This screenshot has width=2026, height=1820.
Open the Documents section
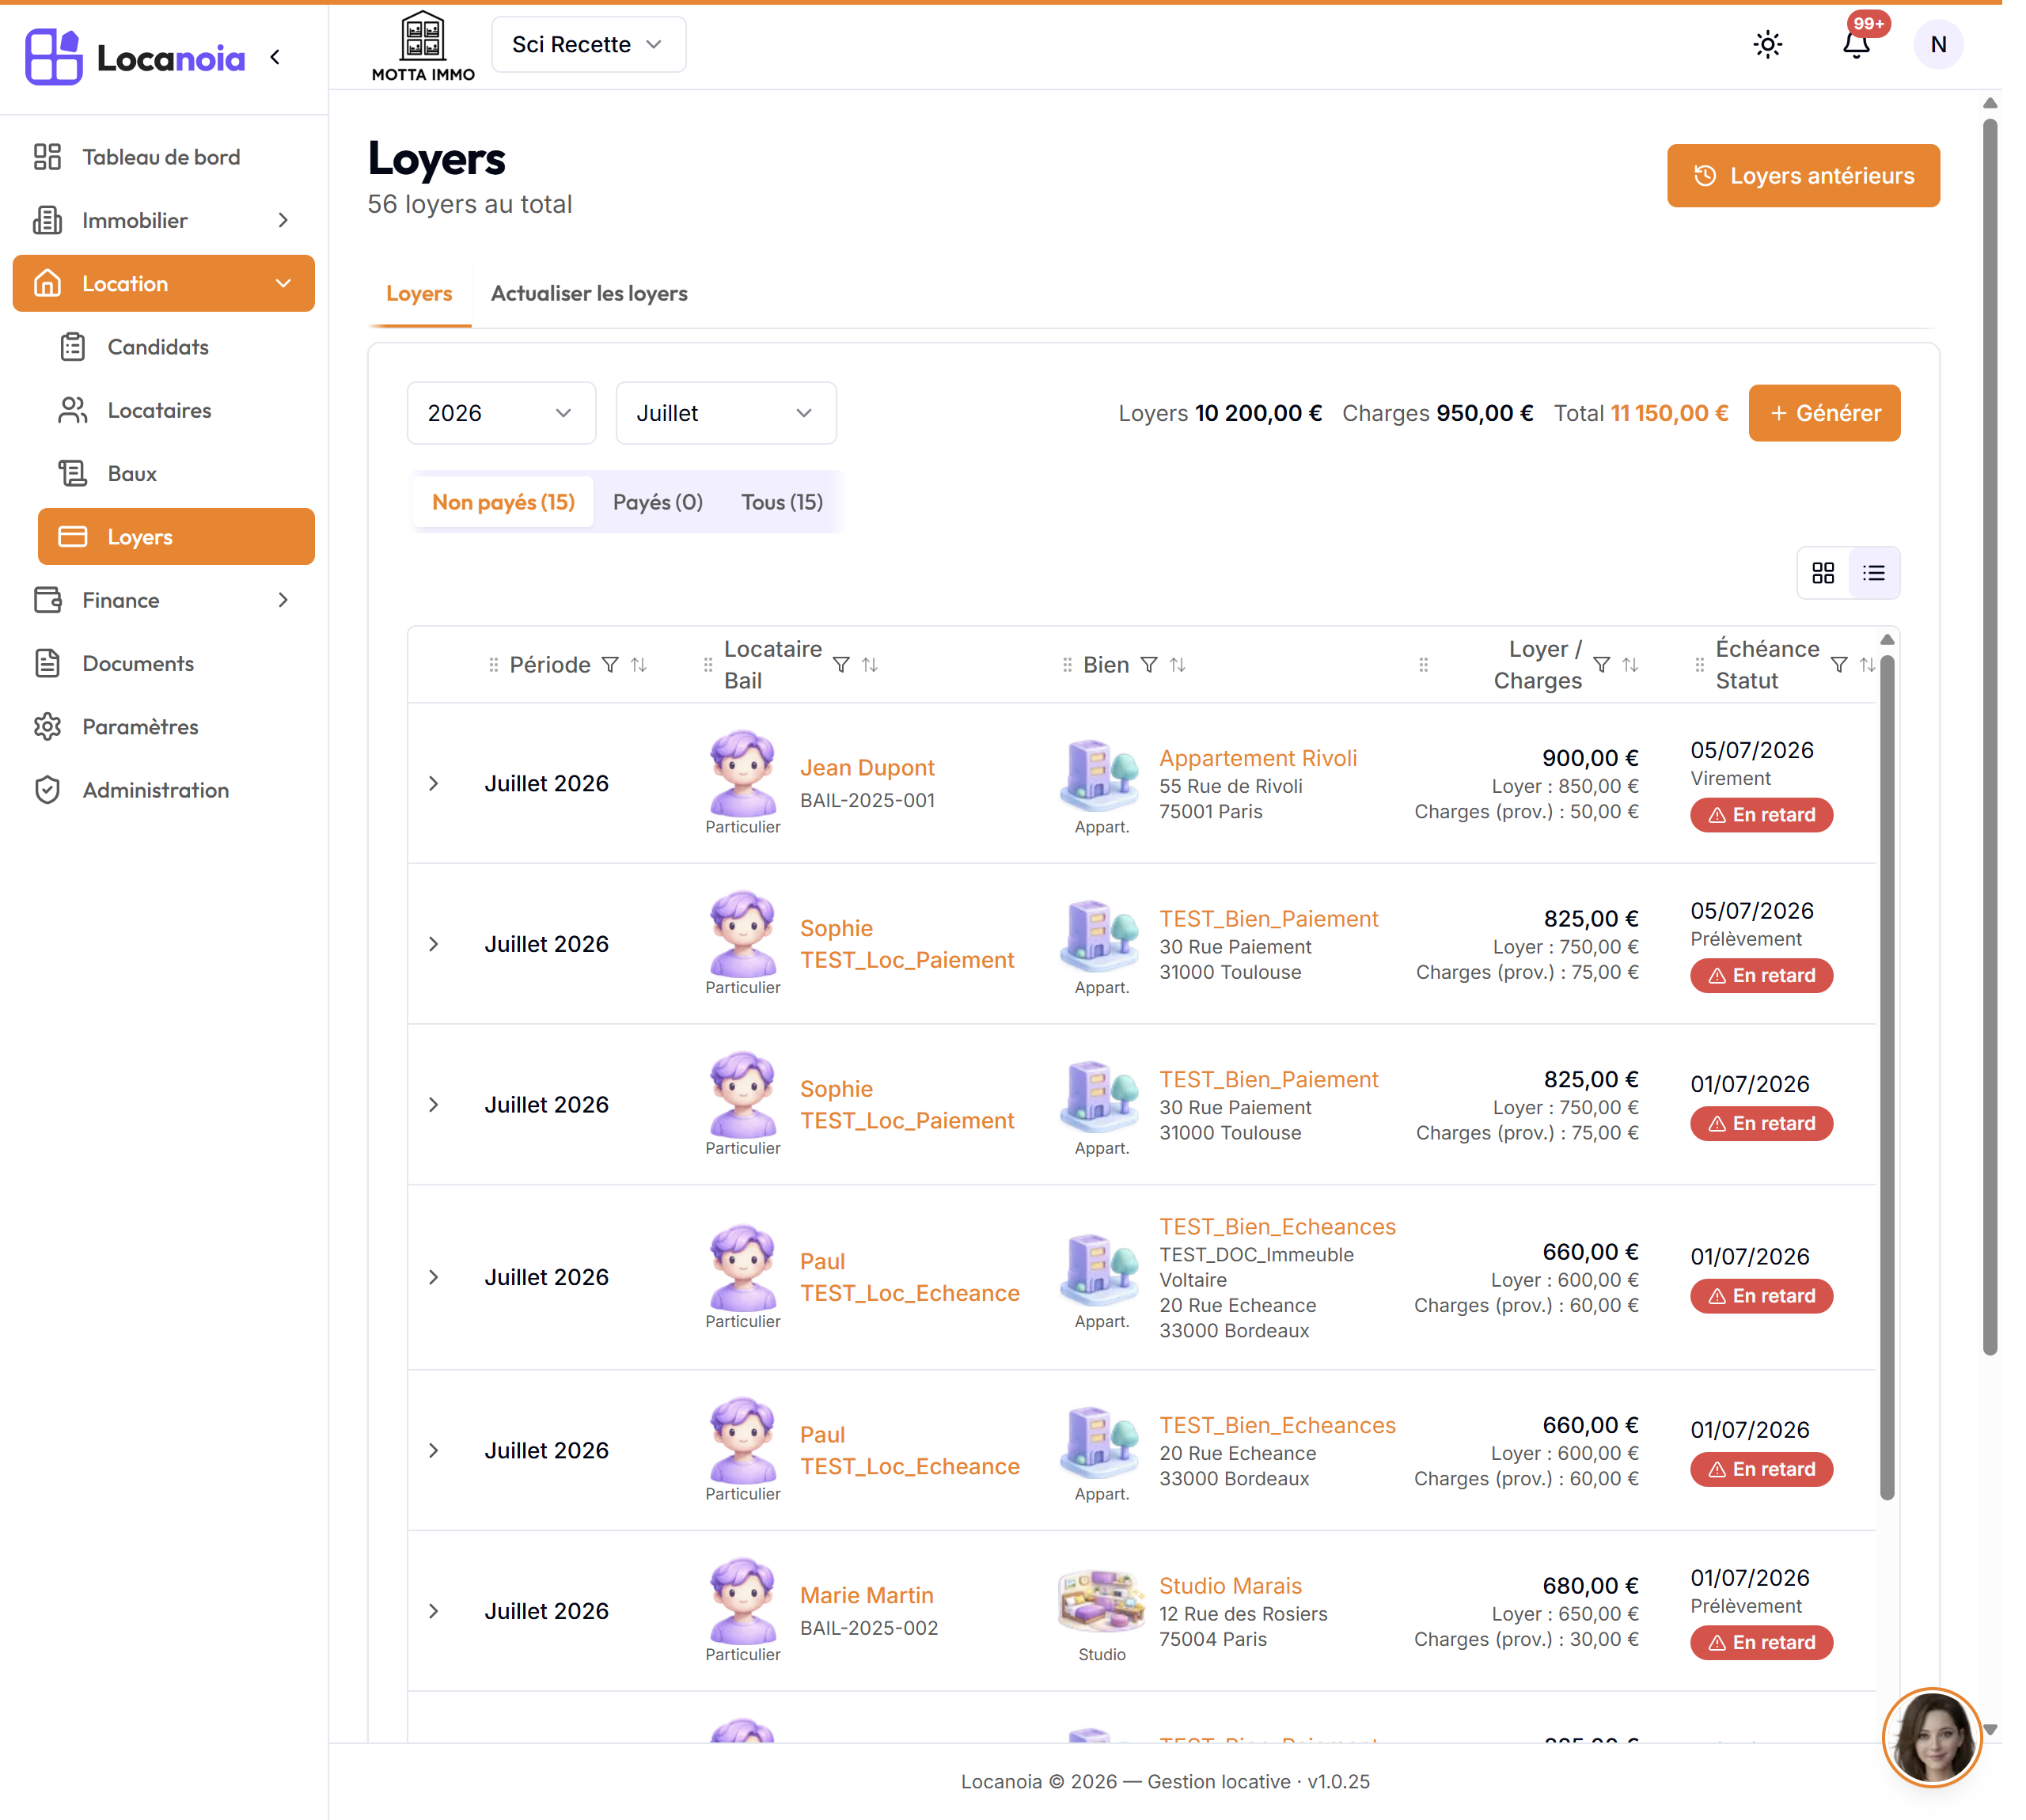coord(162,664)
